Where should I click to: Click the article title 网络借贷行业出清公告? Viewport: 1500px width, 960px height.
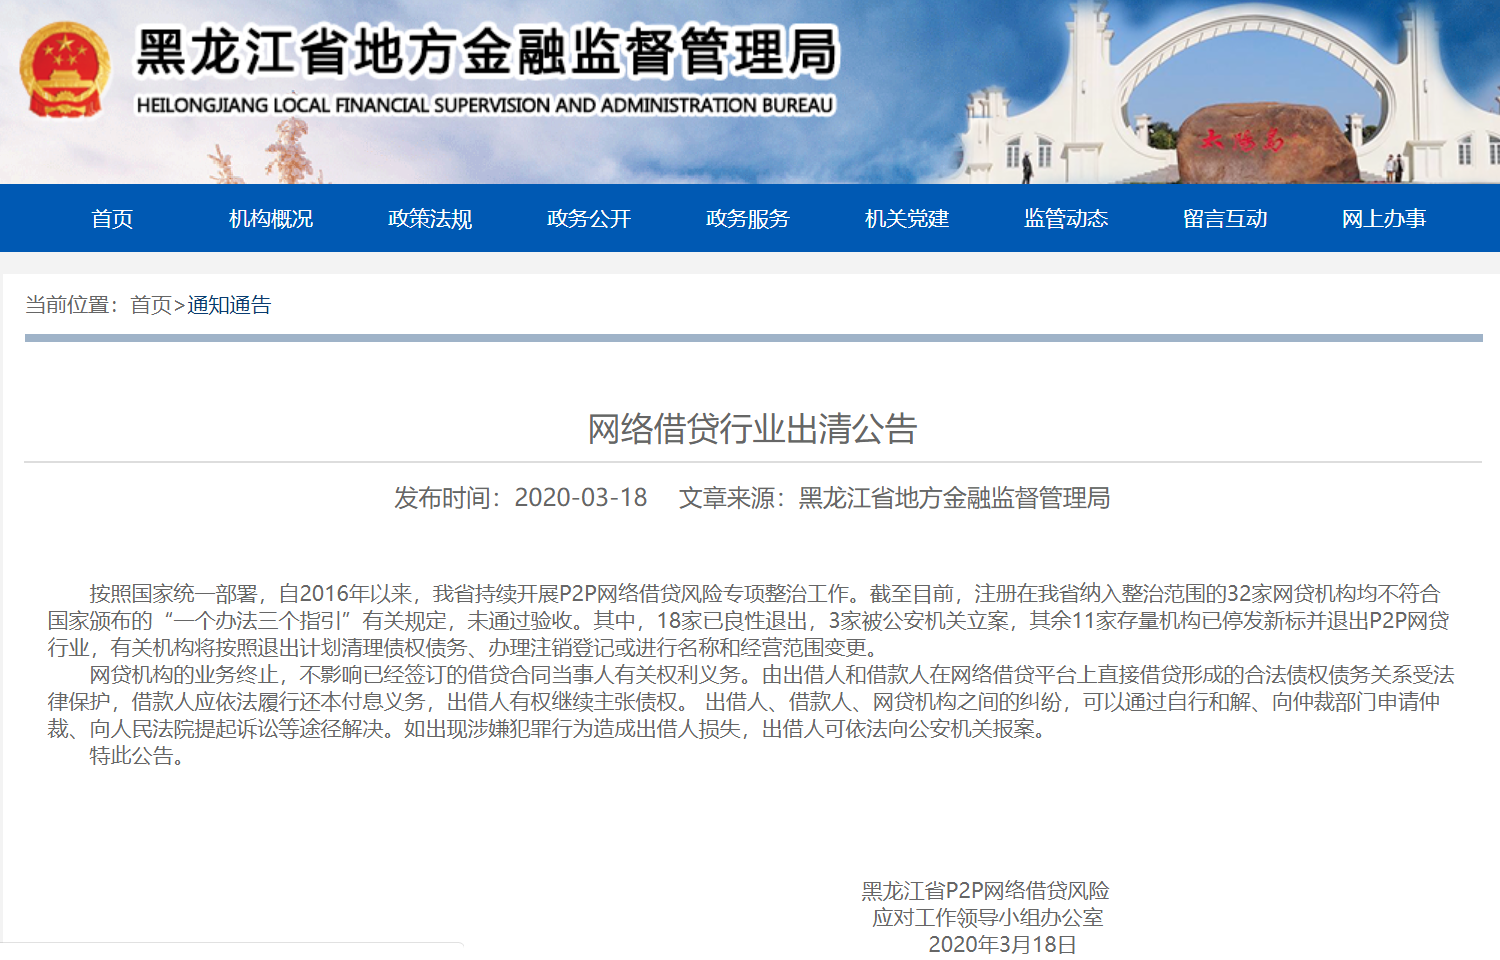point(752,429)
